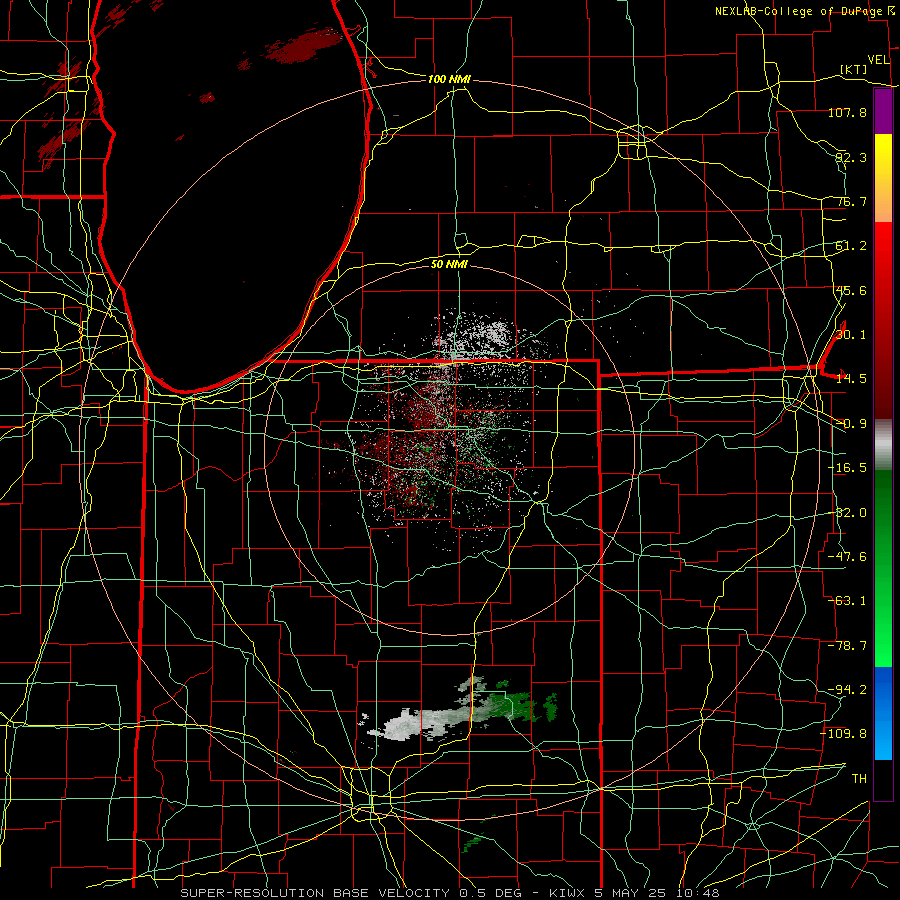The width and height of the screenshot is (900, 900).
Task: Click the [KT] units label
Action: [x=854, y=69]
